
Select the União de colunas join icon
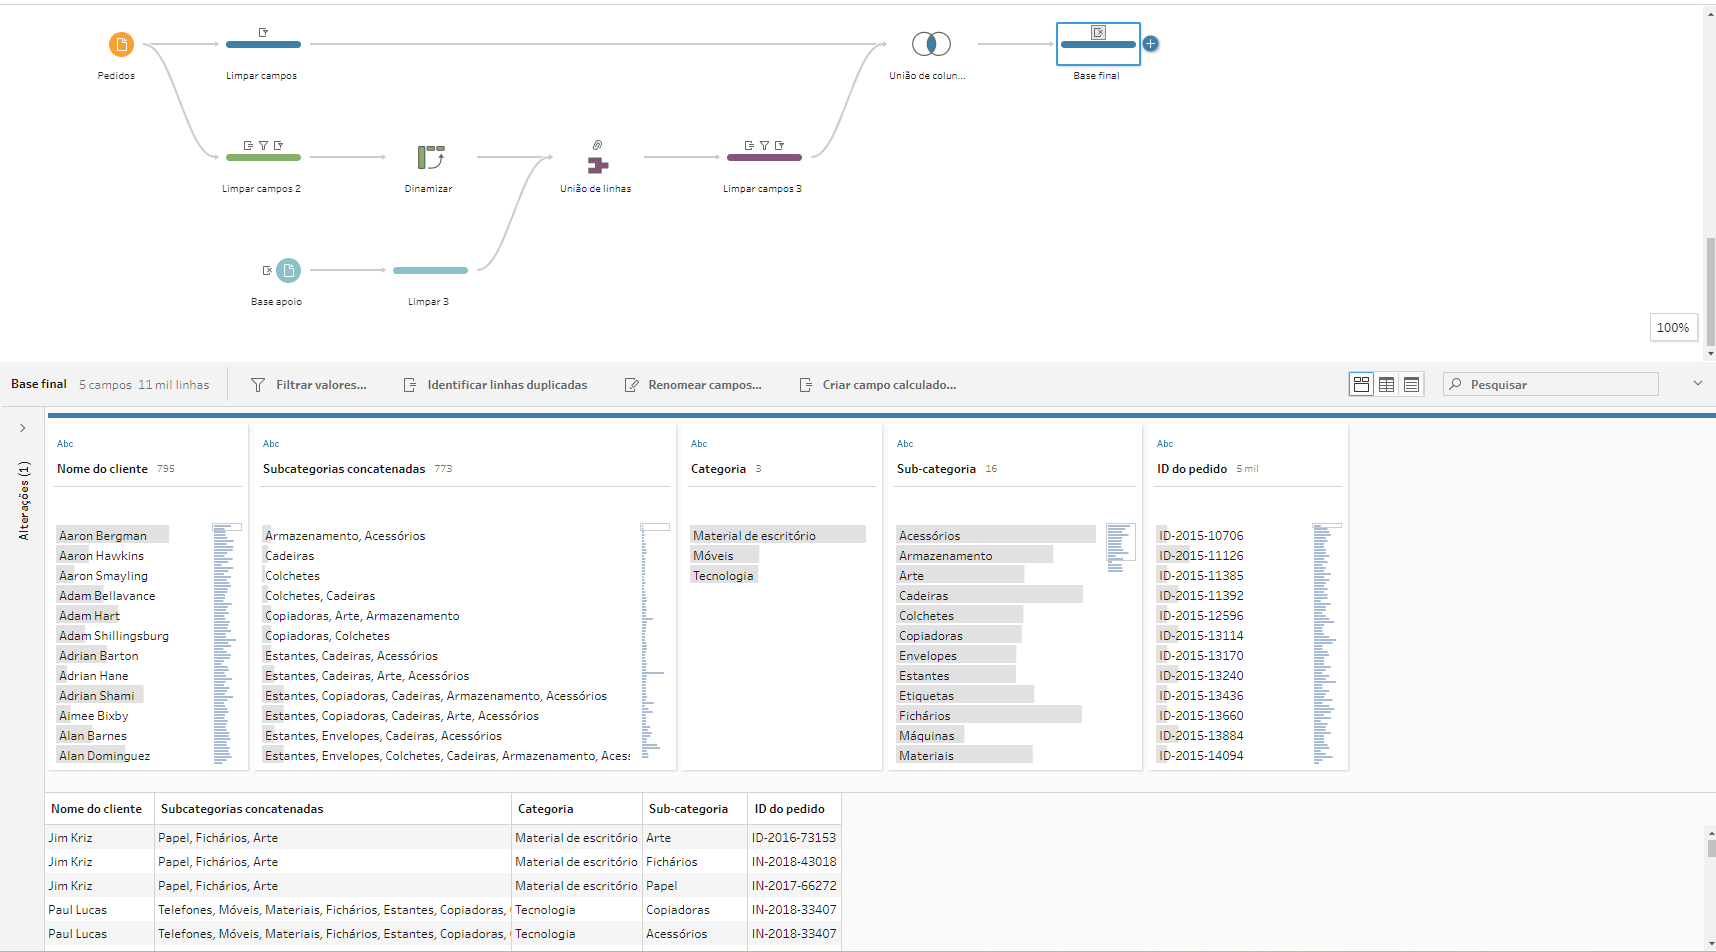[x=931, y=44]
